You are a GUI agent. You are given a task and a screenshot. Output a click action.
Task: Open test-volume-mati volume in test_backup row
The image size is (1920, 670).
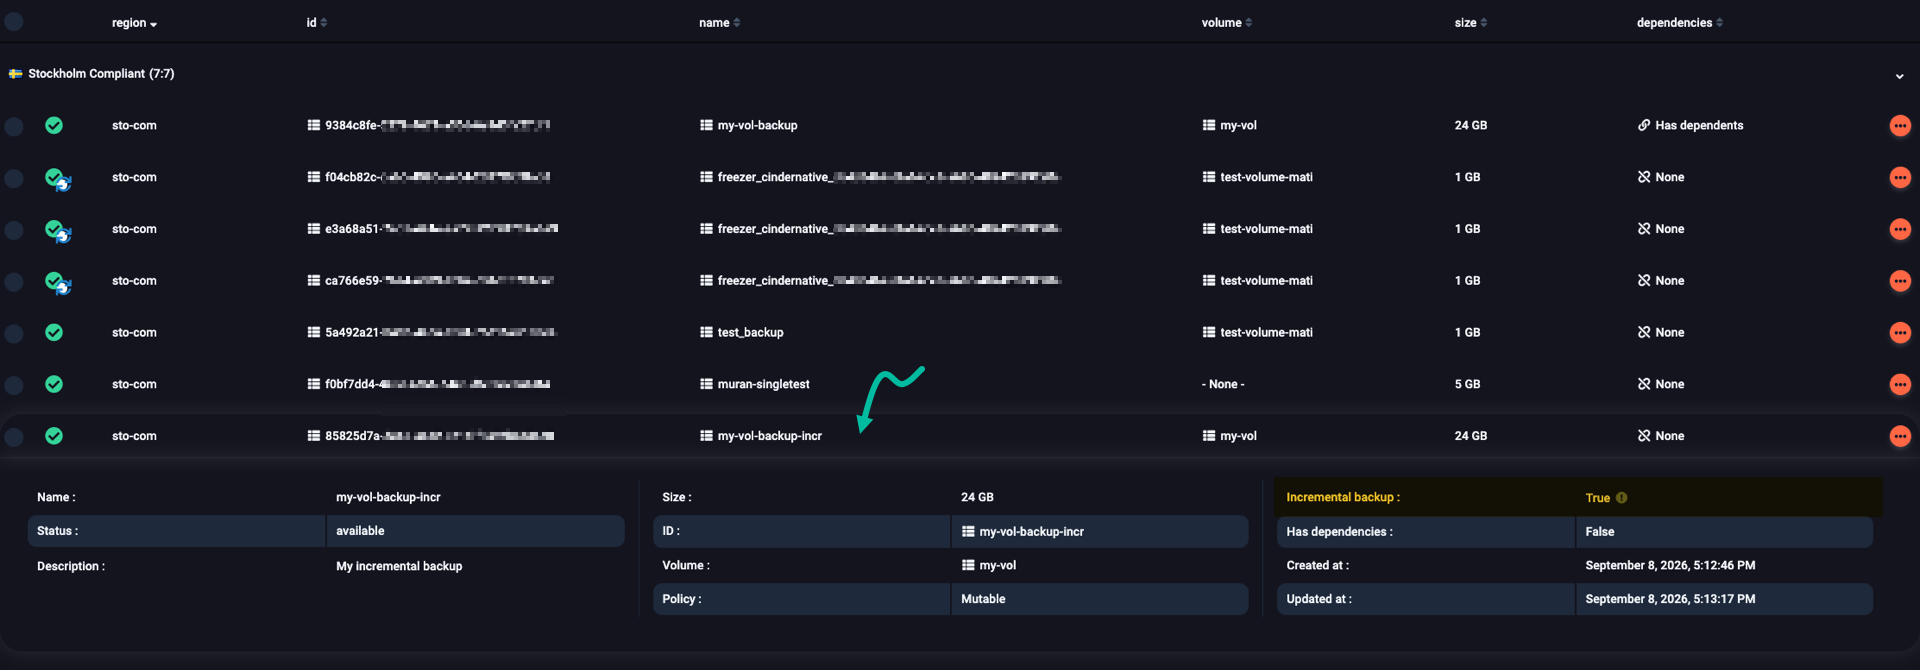(1266, 332)
